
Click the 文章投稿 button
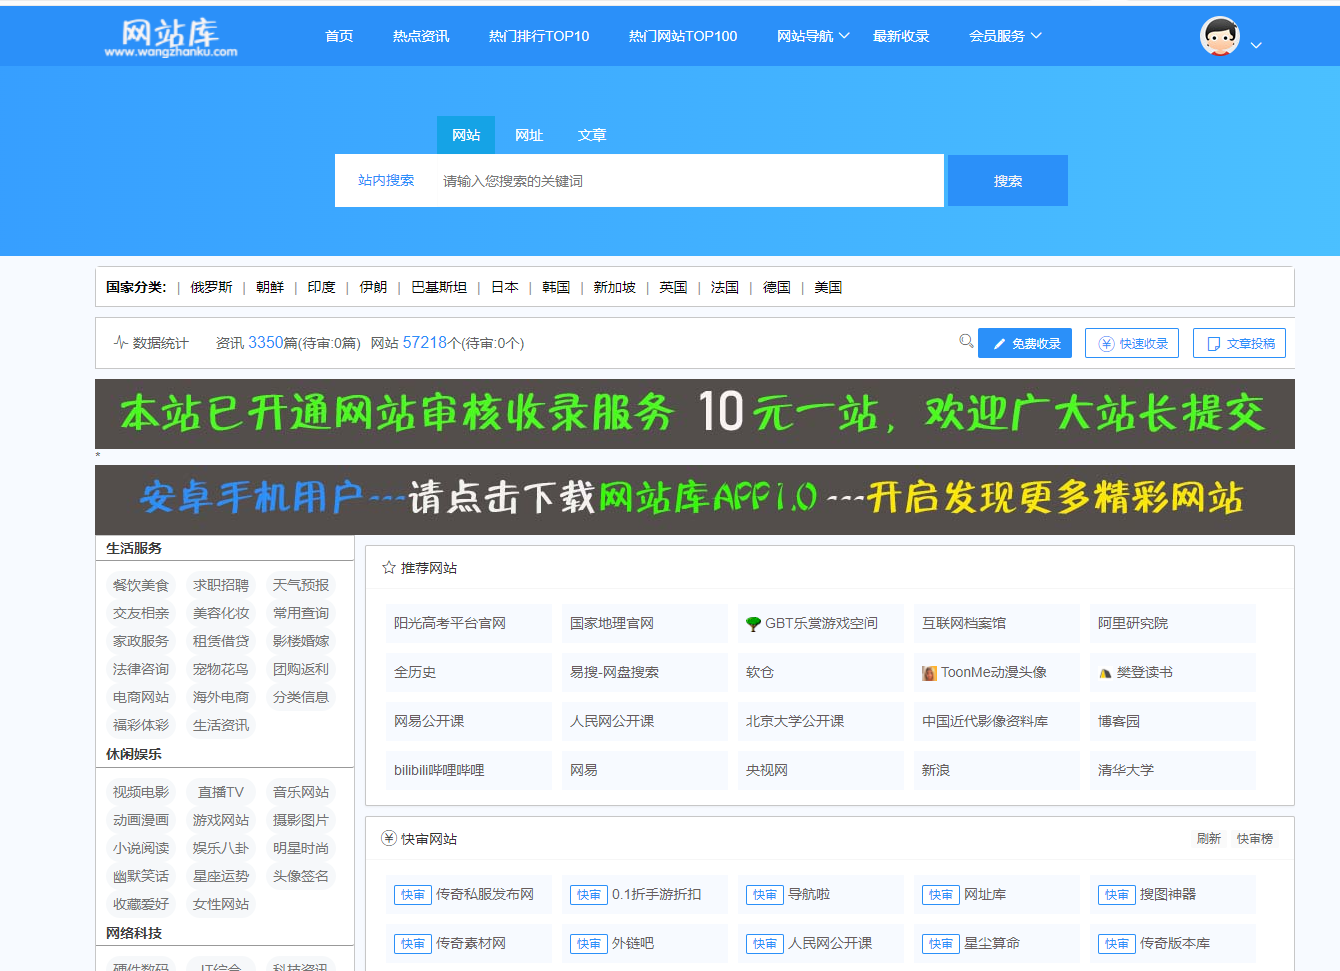click(x=1239, y=343)
